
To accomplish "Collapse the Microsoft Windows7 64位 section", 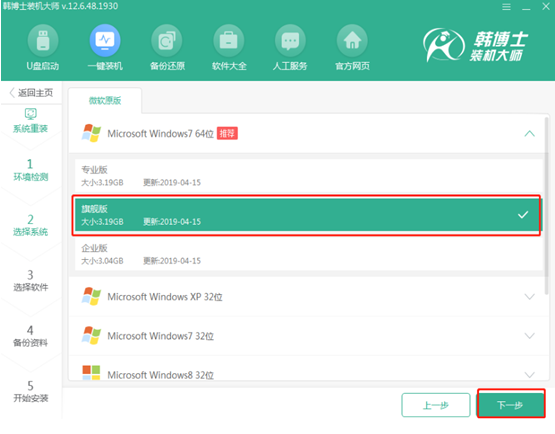I will [x=530, y=134].
